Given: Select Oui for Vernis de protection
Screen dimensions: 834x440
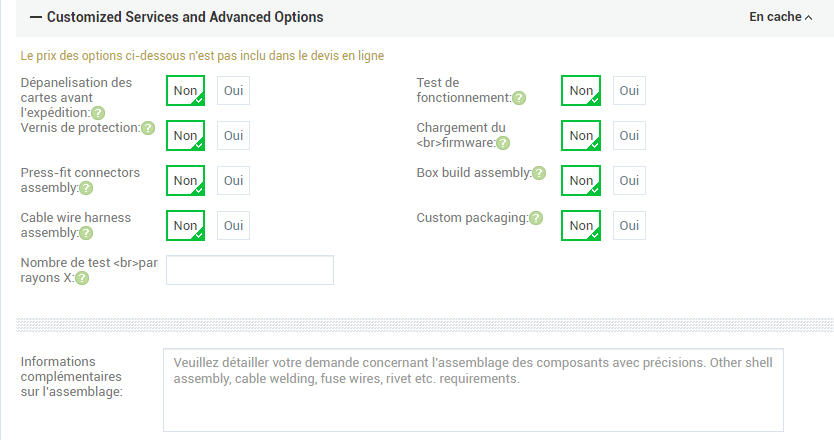Looking at the screenshot, I should click(x=234, y=136).
